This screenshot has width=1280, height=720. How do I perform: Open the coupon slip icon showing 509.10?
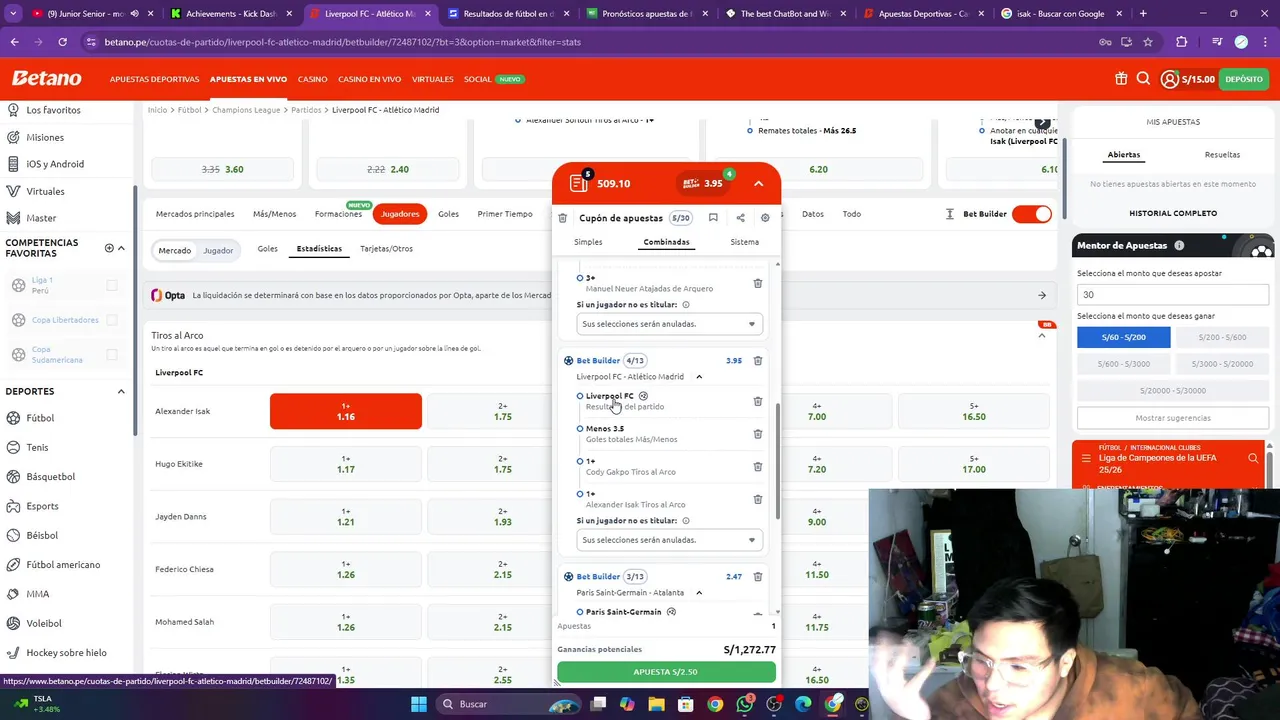(579, 183)
